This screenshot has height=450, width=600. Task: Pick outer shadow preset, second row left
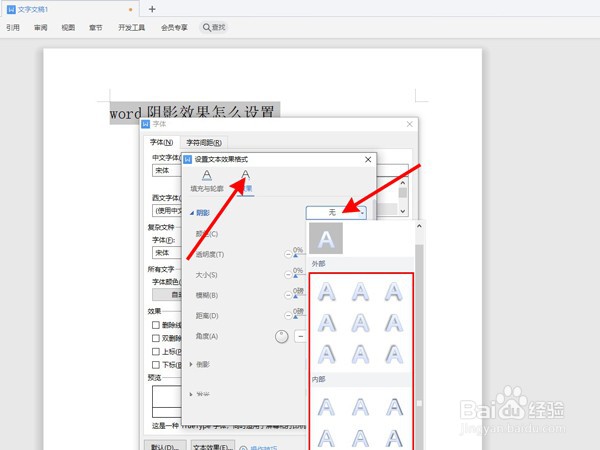(x=327, y=323)
